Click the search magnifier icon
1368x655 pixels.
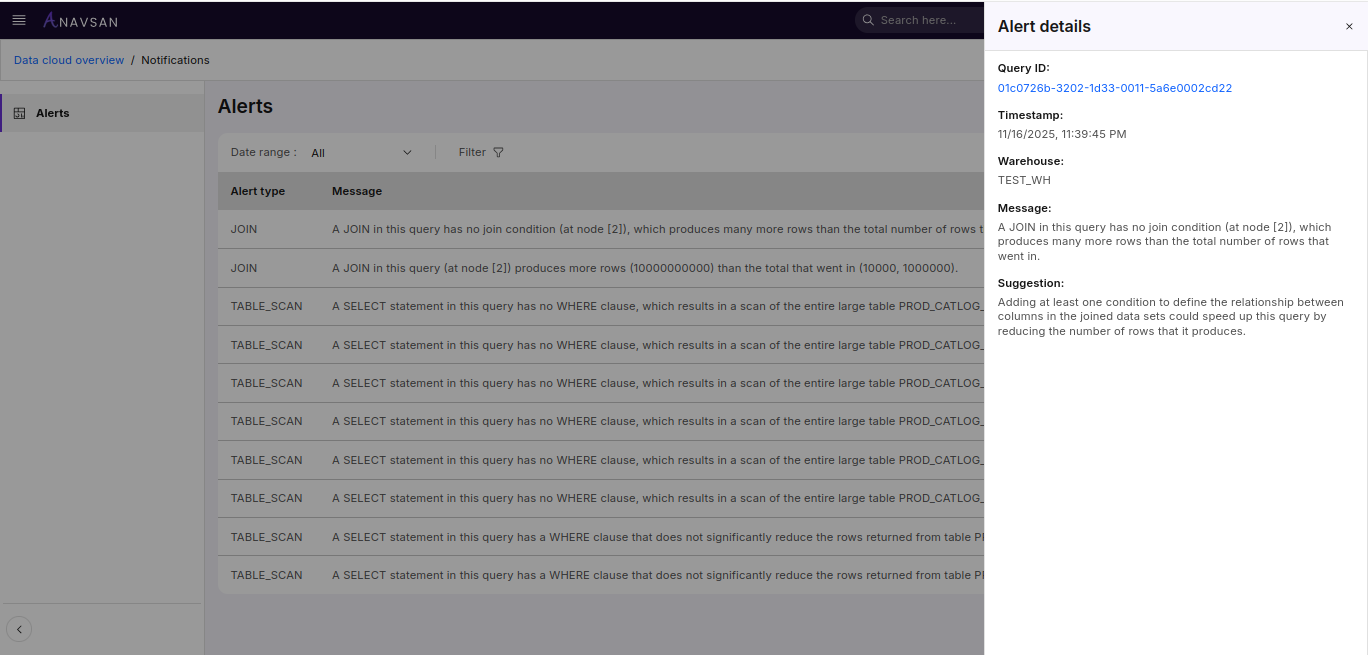pos(868,20)
